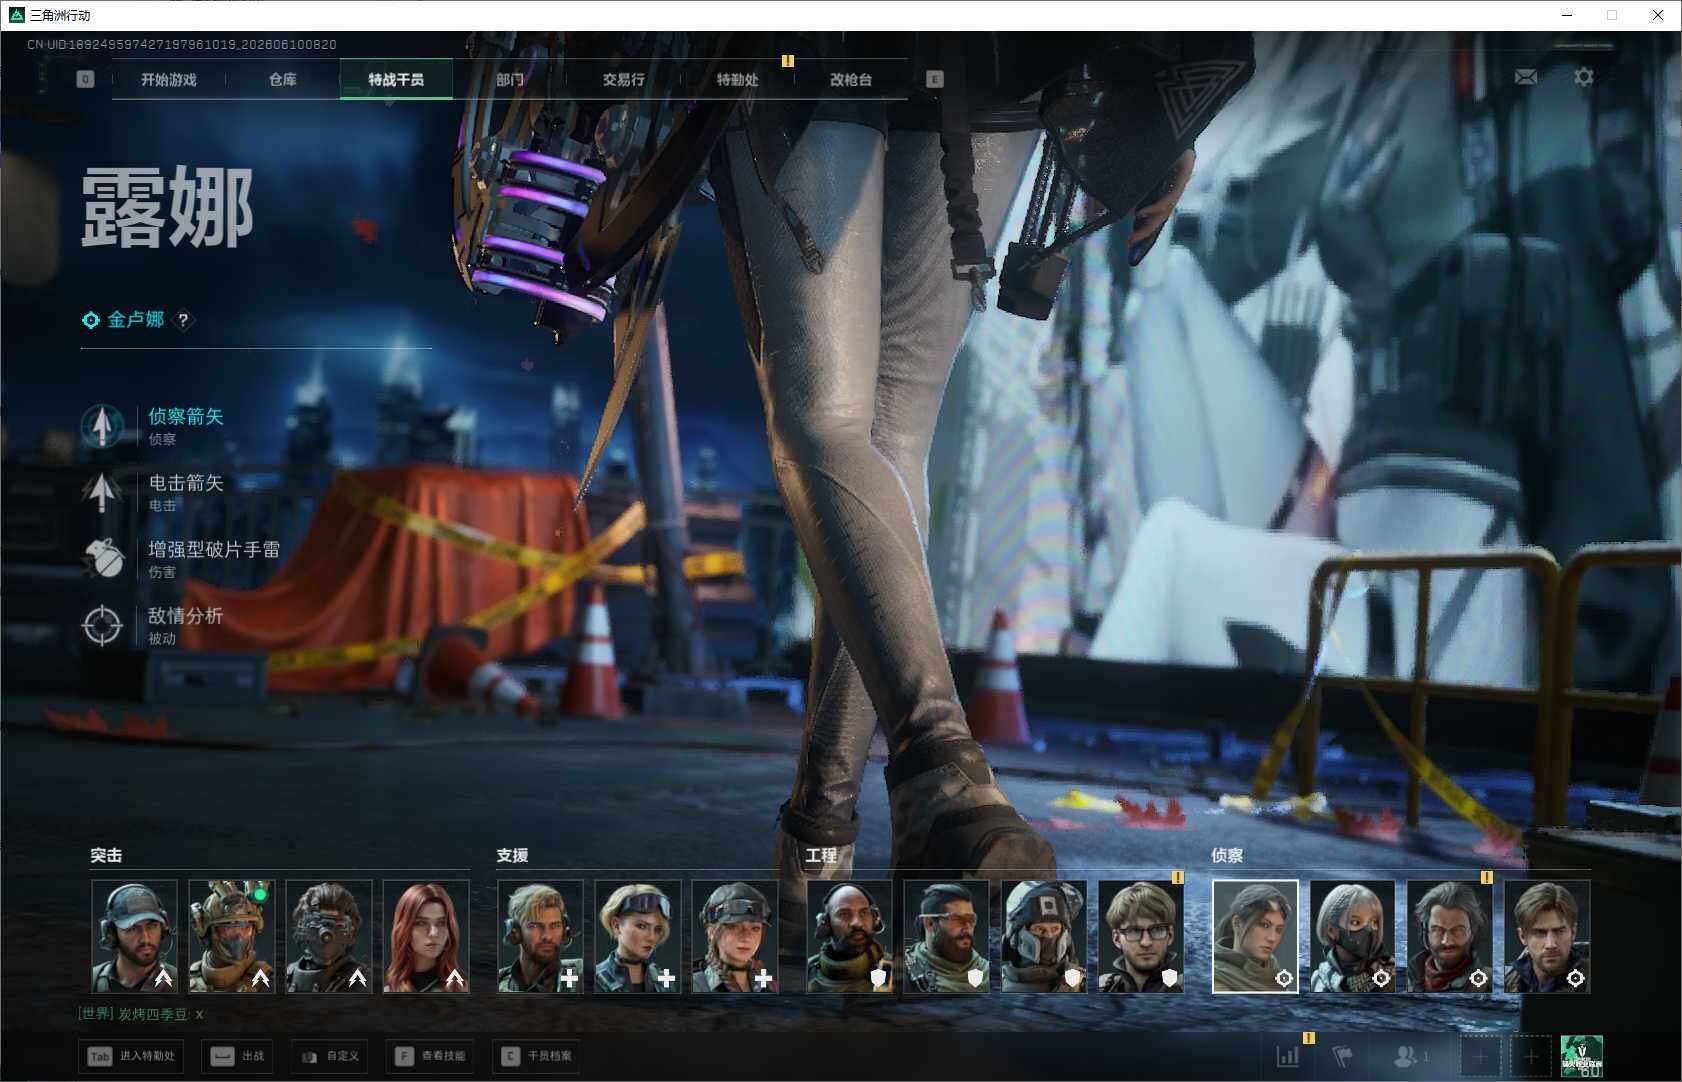Select the 突击 operator wearing helmet and red mask
Image resolution: width=1682 pixels, height=1082 pixels.
[x=231, y=937]
